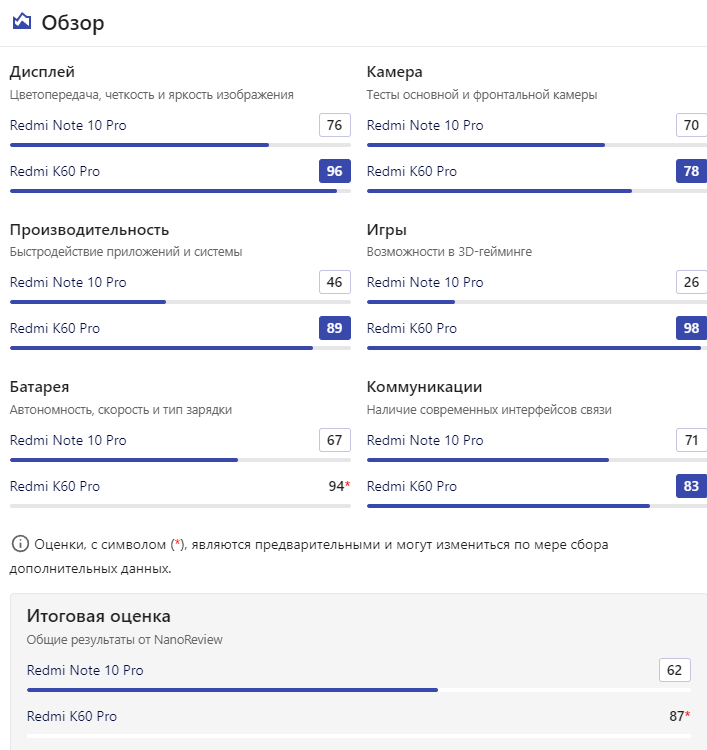Click the Цветопередача, четкость и яркость description

coord(152,95)
